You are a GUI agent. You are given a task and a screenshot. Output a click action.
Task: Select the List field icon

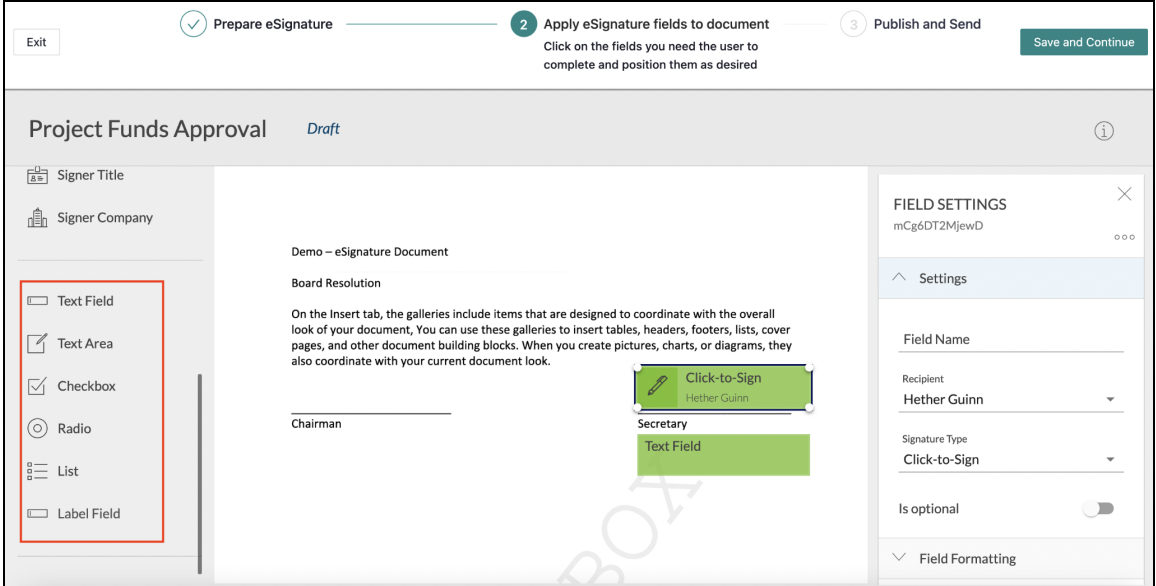[37, 471]
